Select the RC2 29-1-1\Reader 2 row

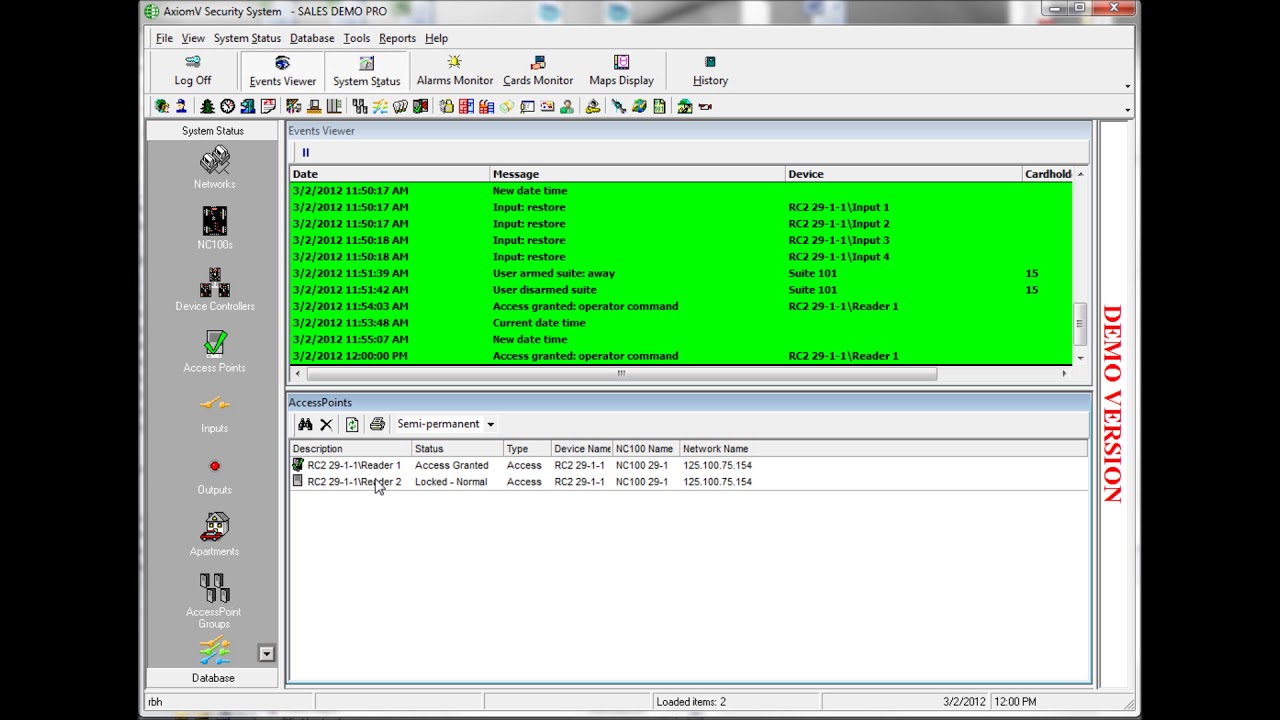click(x=689, y=482)
